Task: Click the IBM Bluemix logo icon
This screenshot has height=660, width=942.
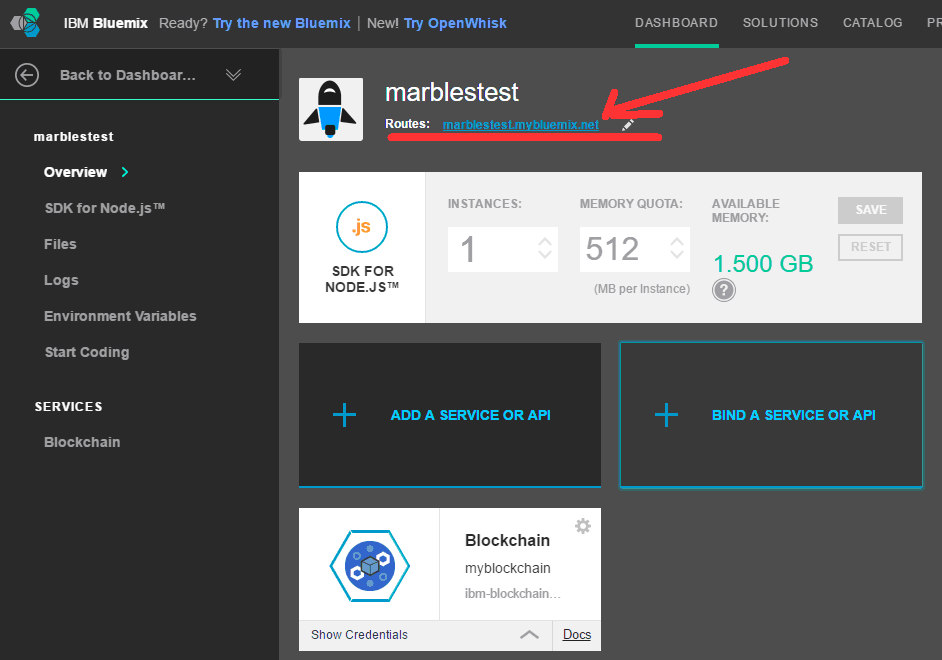Action: [x=26, y=23]
